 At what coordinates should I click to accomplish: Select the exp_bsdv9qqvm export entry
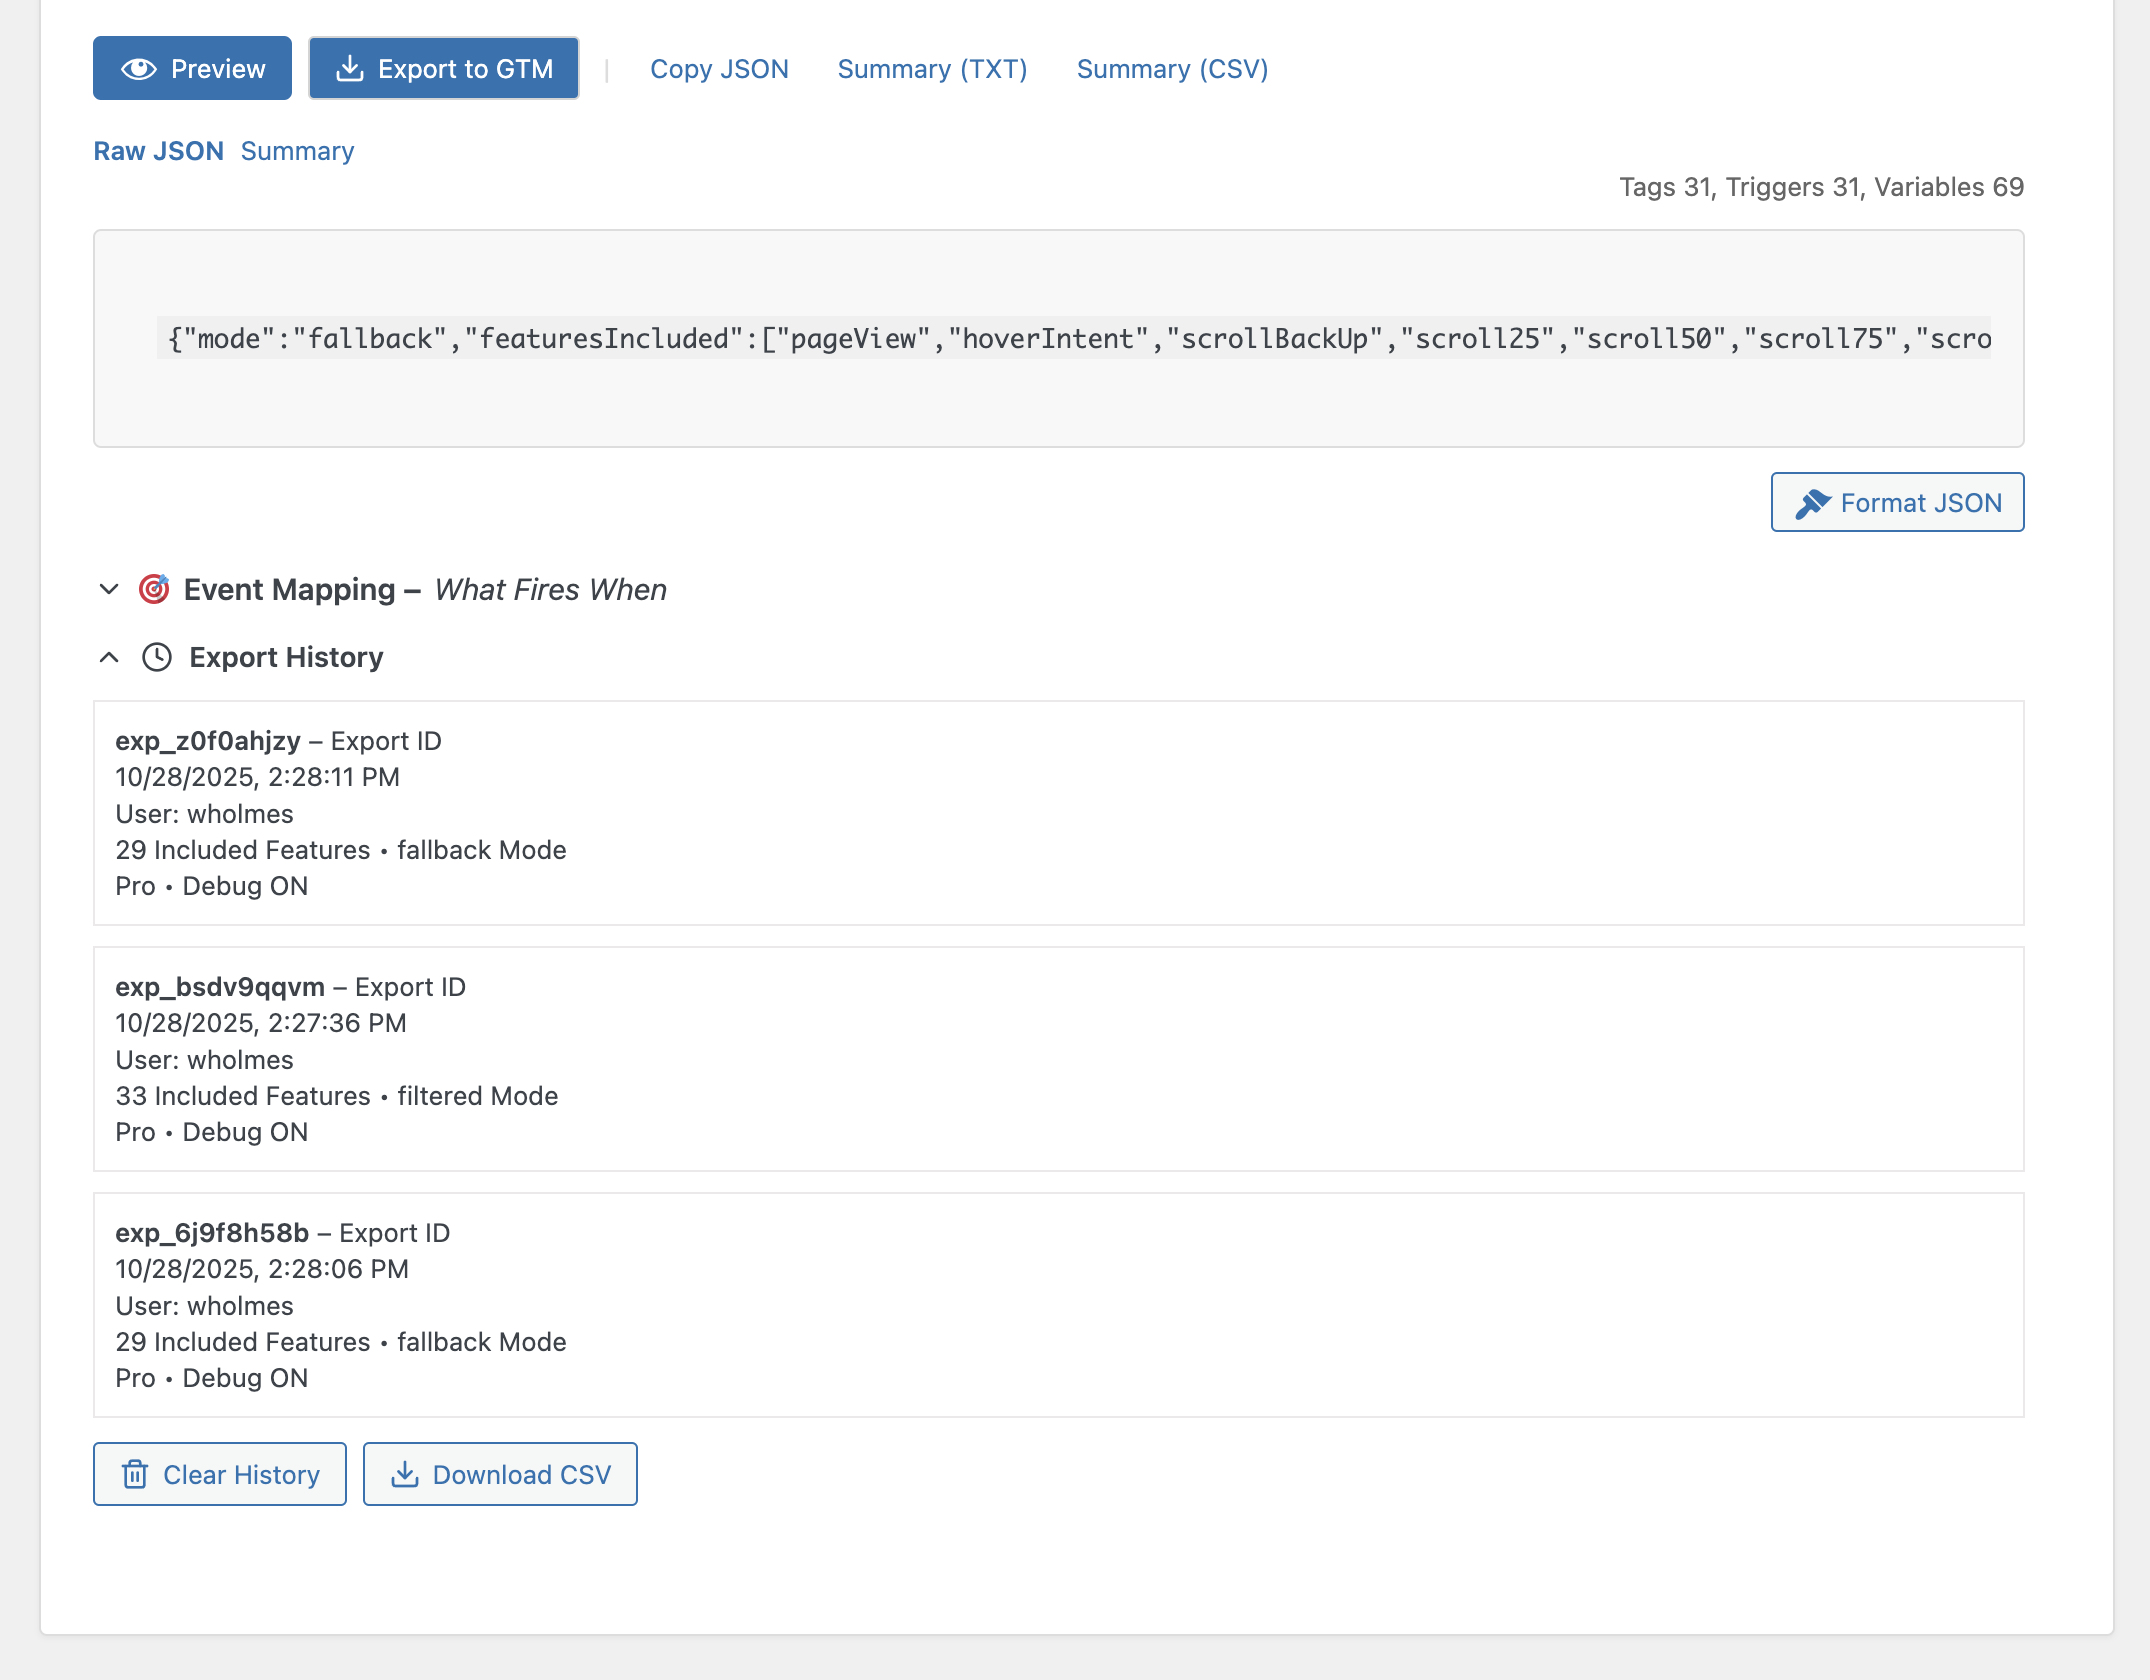[1058, 1058]
